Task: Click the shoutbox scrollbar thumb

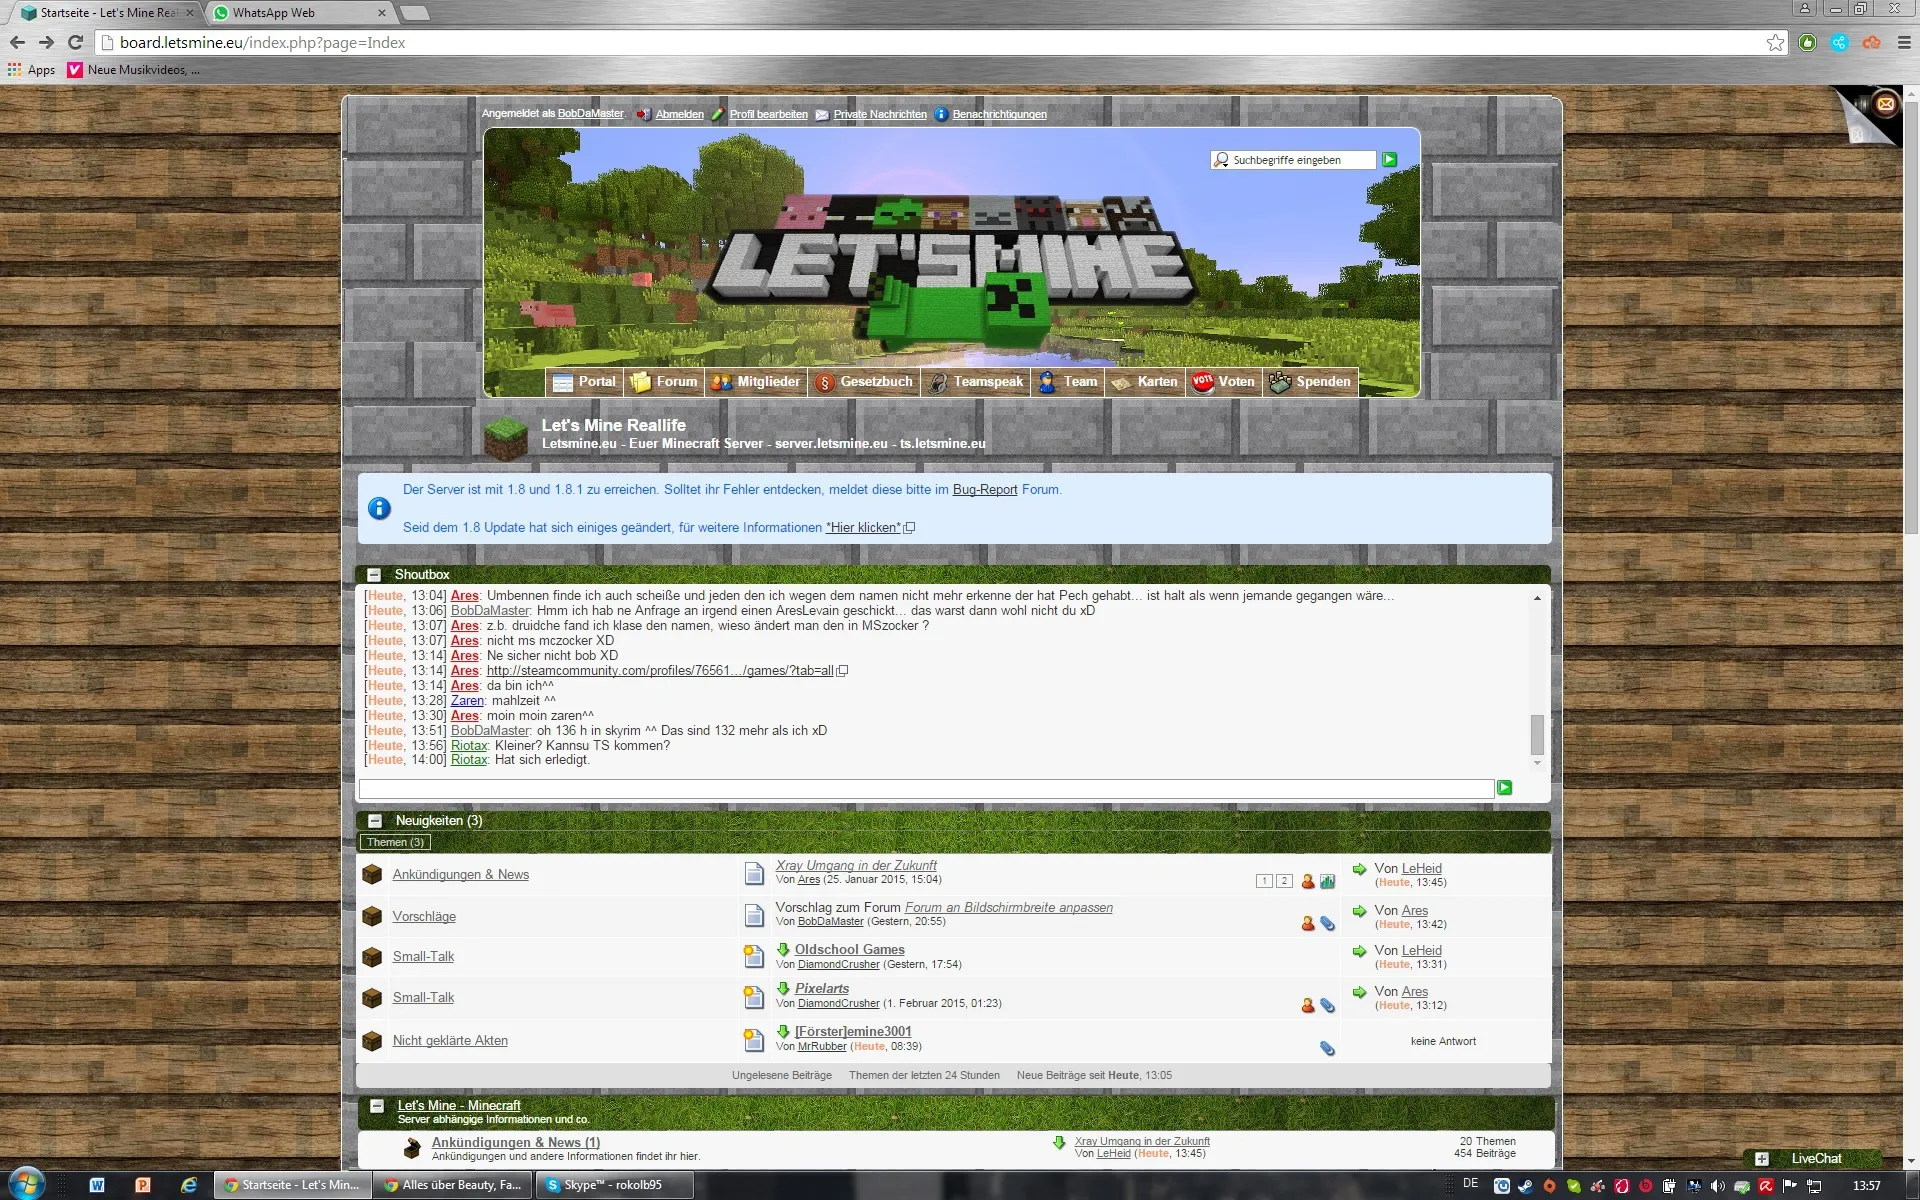Action: pos(1537,735)
